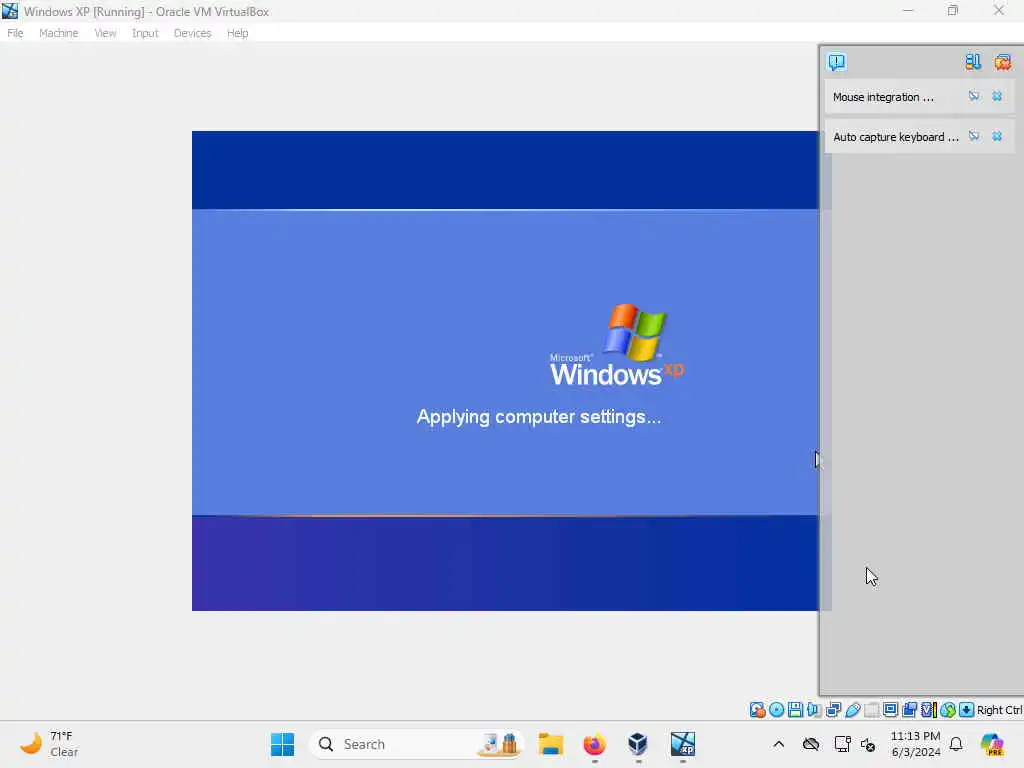Click the USB devices status icon
This screenshot has width=1024, height=768.
coord(852,710)
